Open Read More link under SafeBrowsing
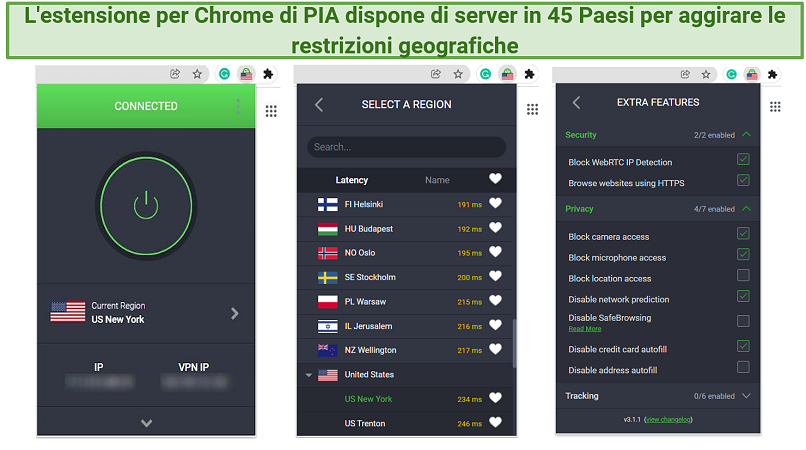 point(584,329)
